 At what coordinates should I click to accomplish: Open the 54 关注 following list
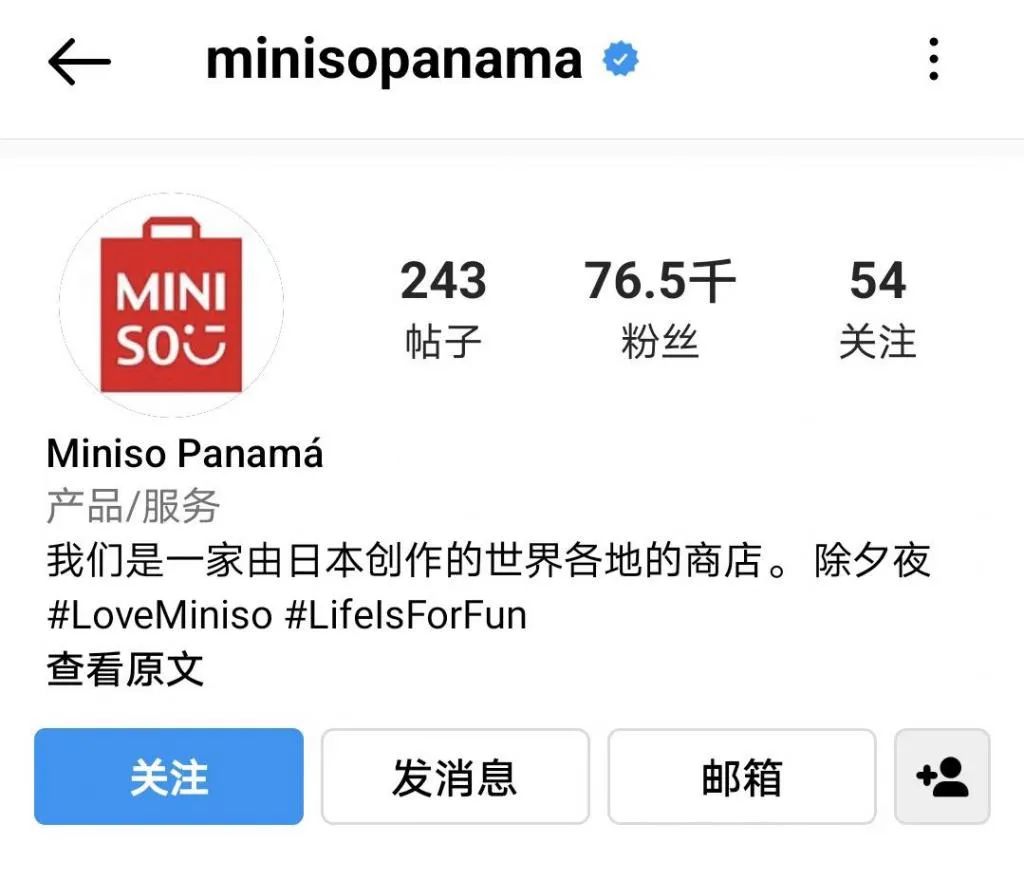[x=878, y=307]
